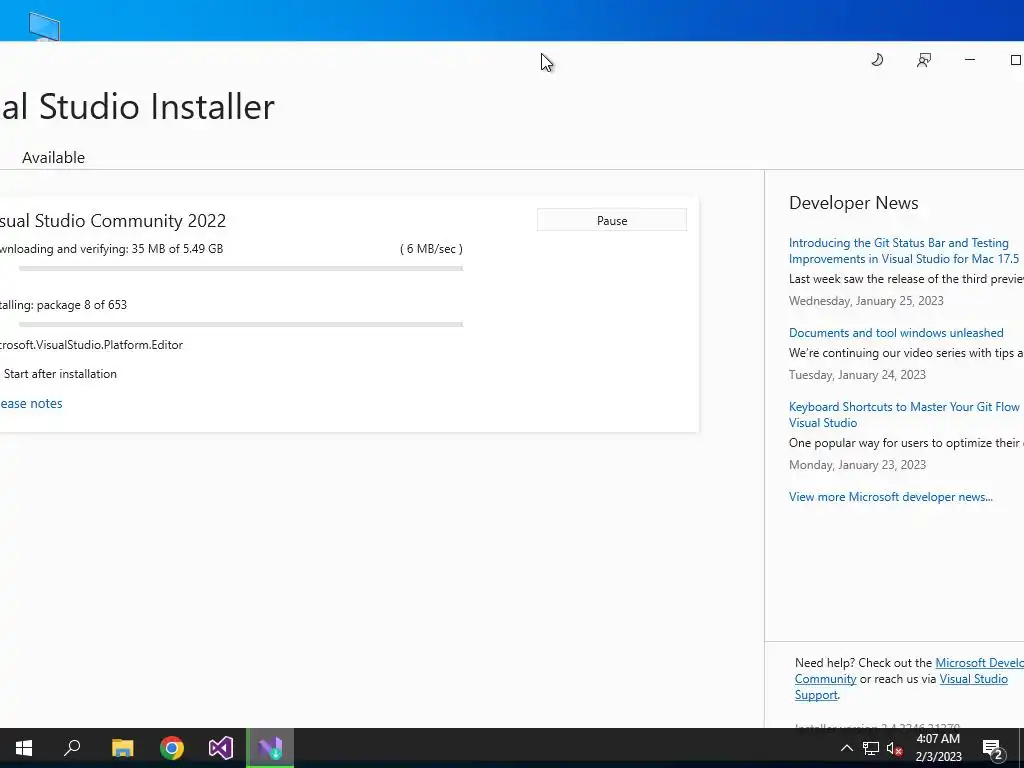Select the 6 MB/sec download speed text
The height and width of the screenshot is (768, 1024).
point(431,249)
